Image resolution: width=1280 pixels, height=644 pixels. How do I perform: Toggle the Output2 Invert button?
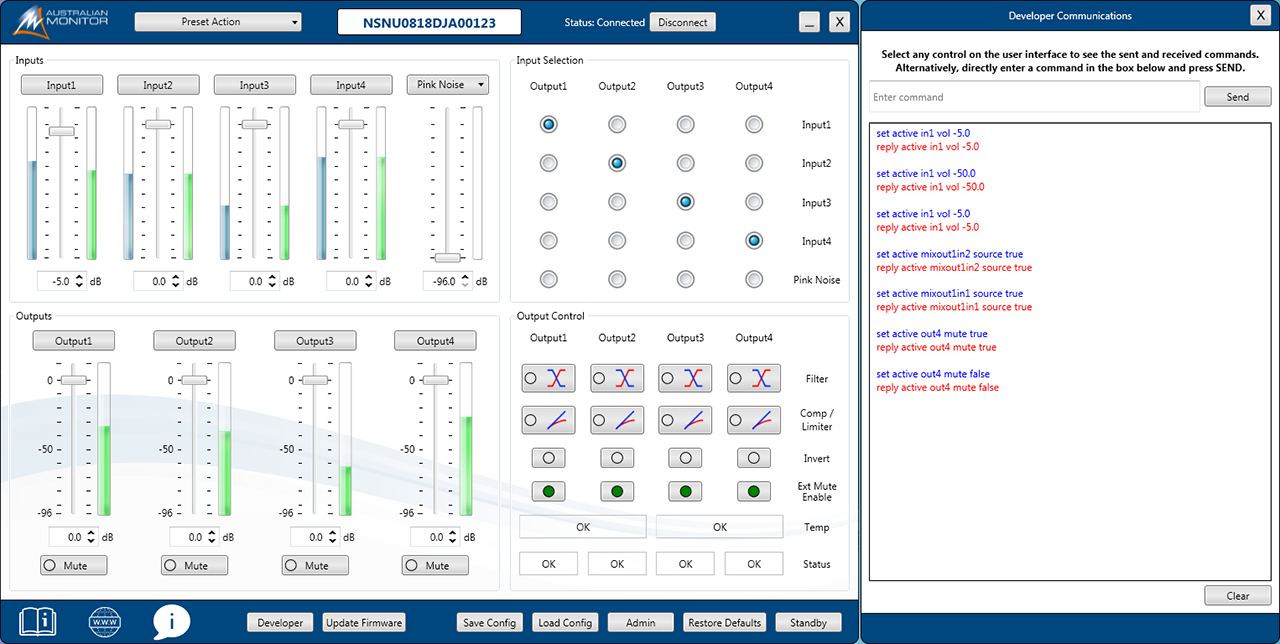coord(617,458)
